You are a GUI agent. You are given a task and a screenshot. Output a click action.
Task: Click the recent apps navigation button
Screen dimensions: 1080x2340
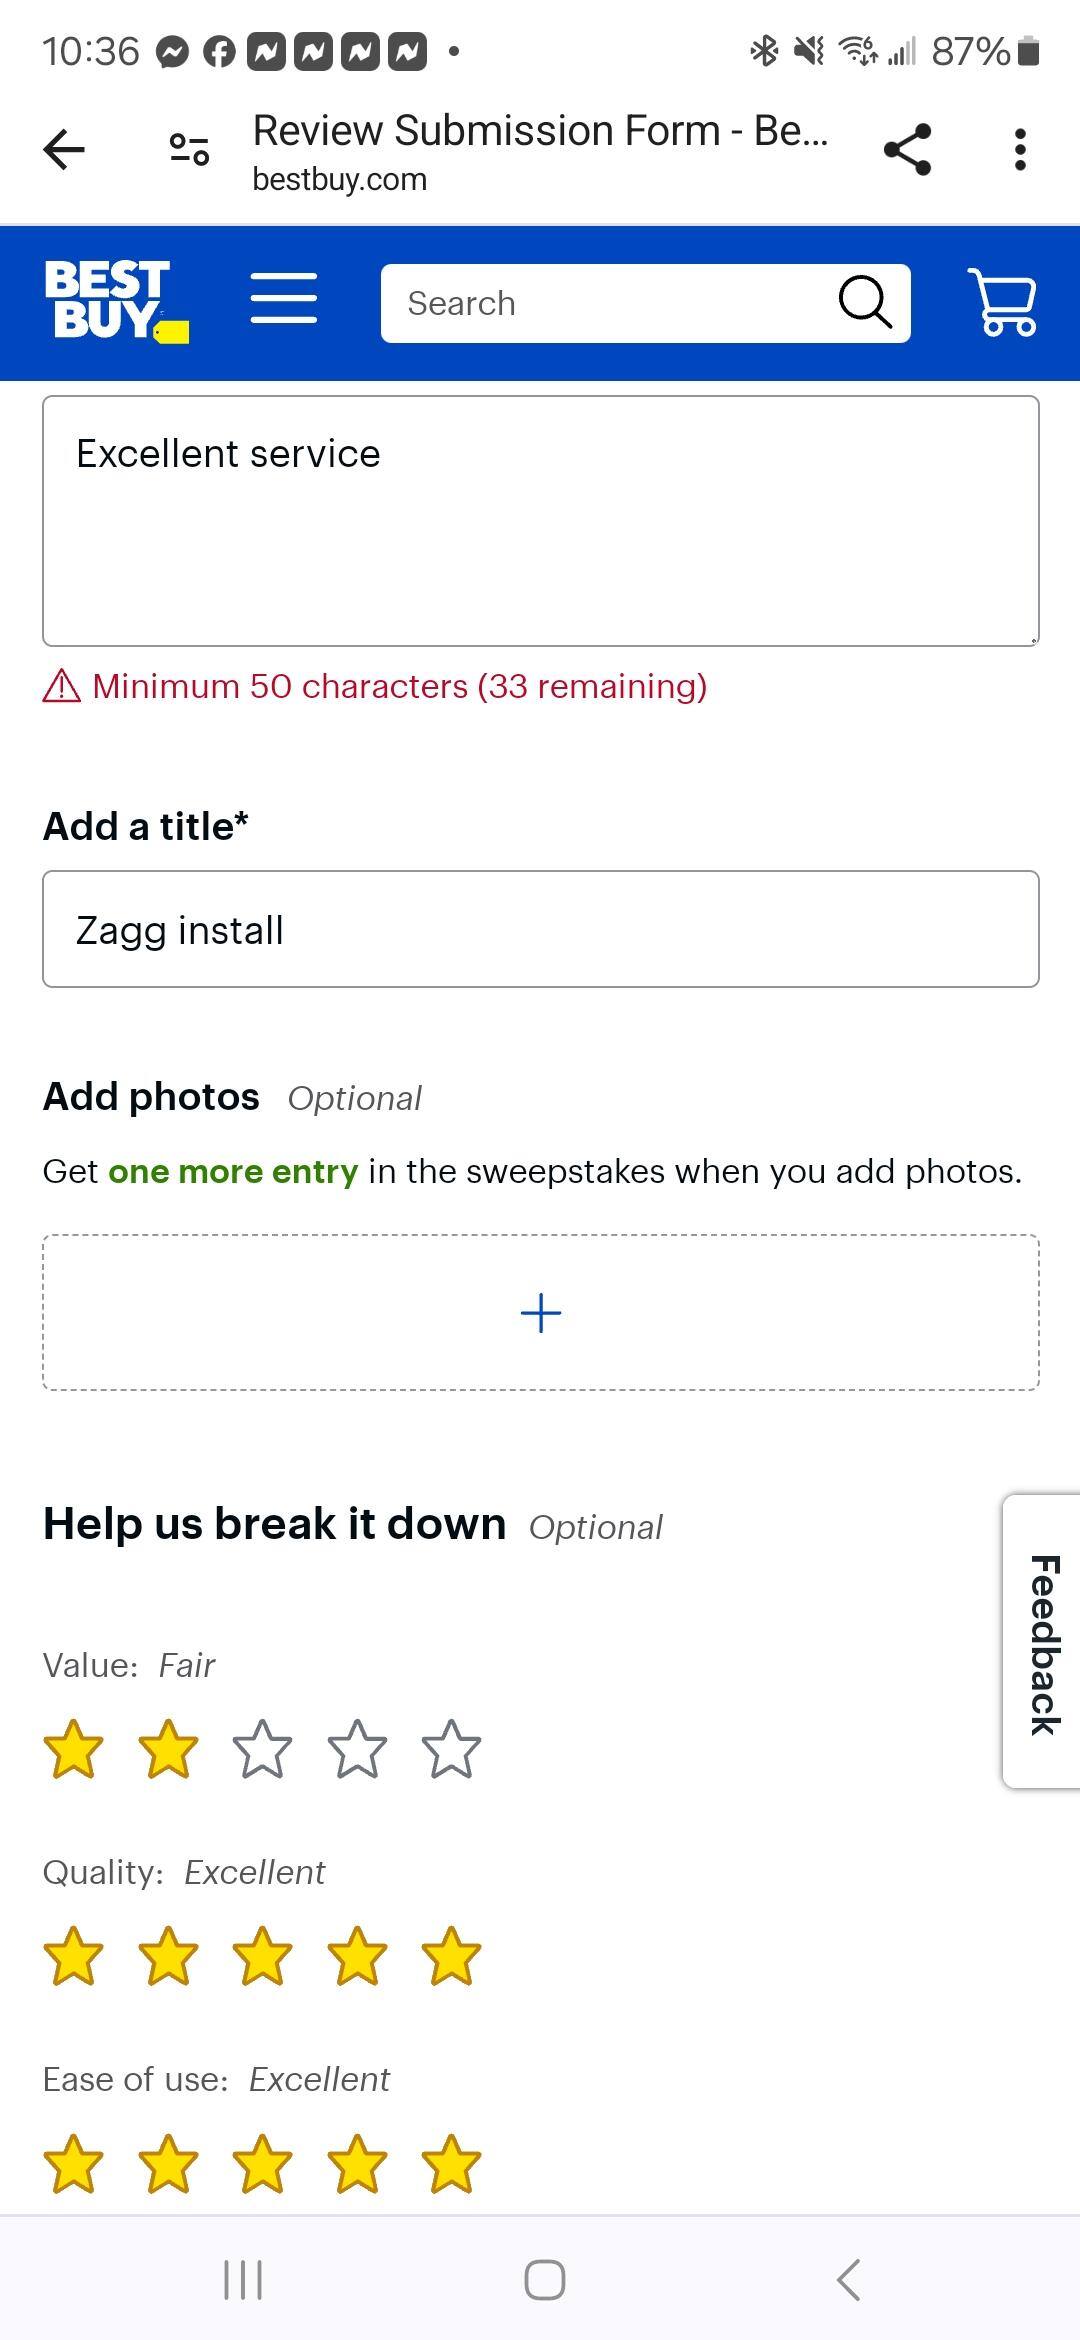[x=243, y=2280]
